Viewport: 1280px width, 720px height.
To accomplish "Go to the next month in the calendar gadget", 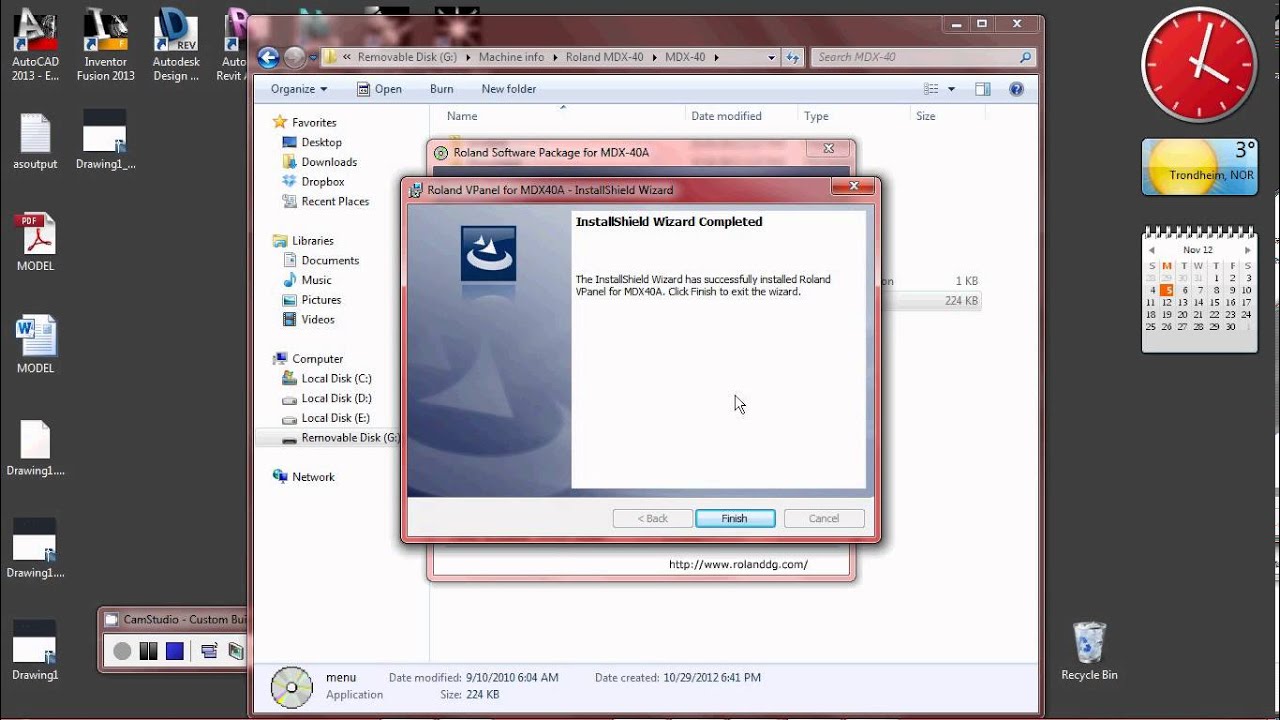I will 1248,250.
